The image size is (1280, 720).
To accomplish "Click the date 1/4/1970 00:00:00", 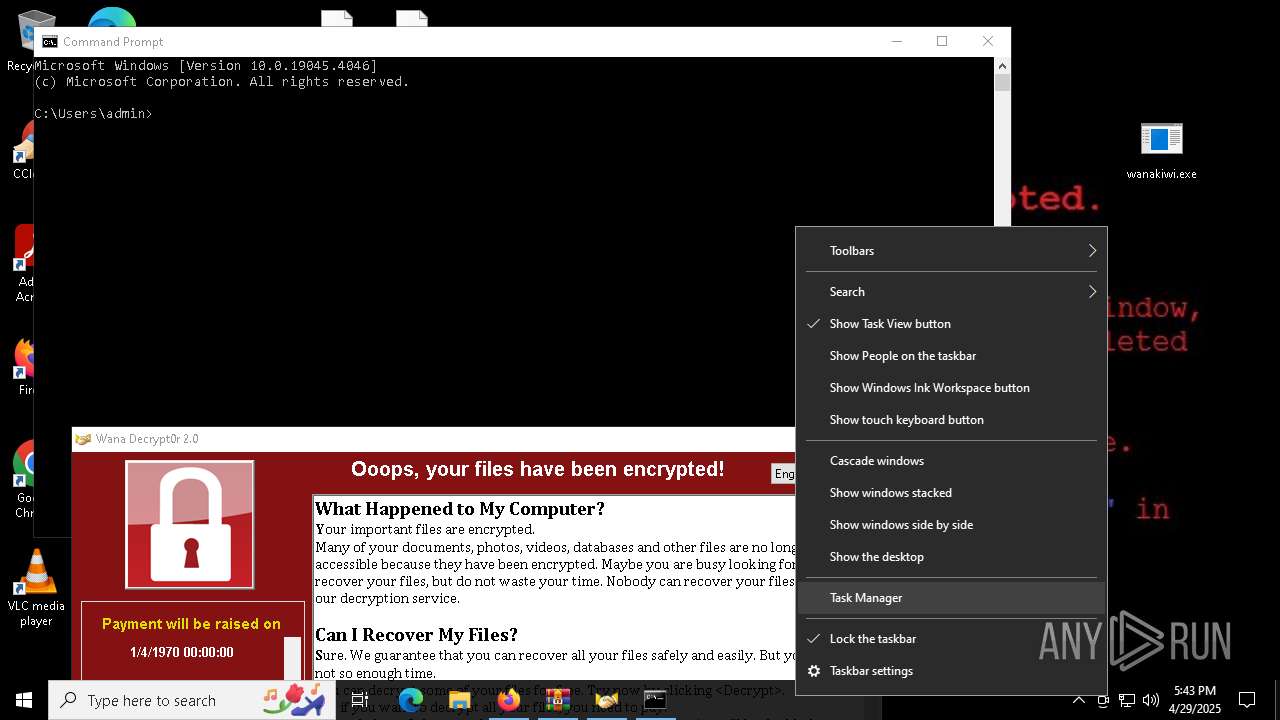I will 182,652.
